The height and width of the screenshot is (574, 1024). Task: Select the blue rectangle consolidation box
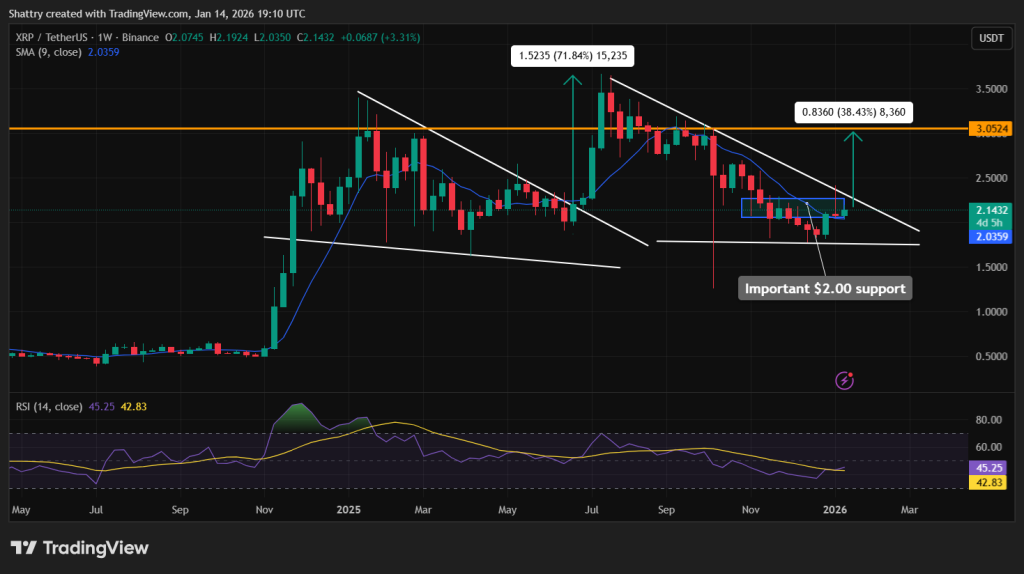coord(792,208)
